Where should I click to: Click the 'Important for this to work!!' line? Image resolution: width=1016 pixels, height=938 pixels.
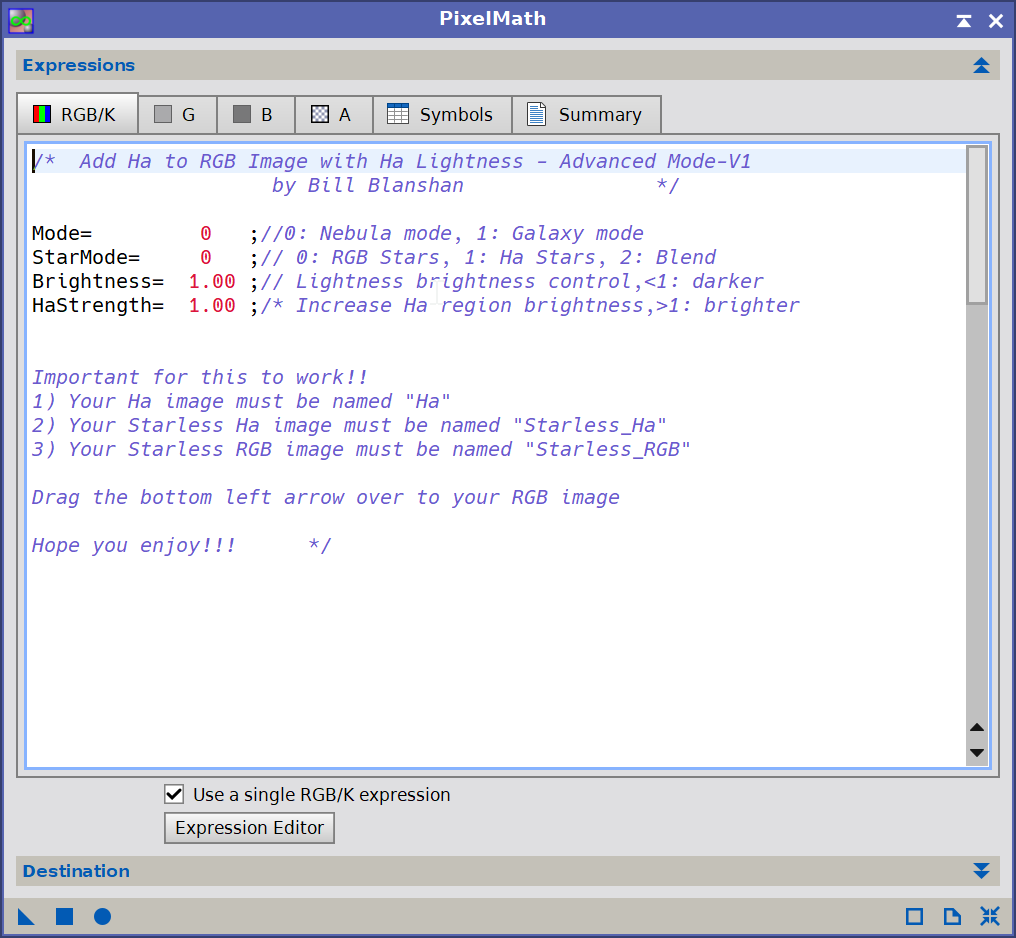[x=200, y=377]
